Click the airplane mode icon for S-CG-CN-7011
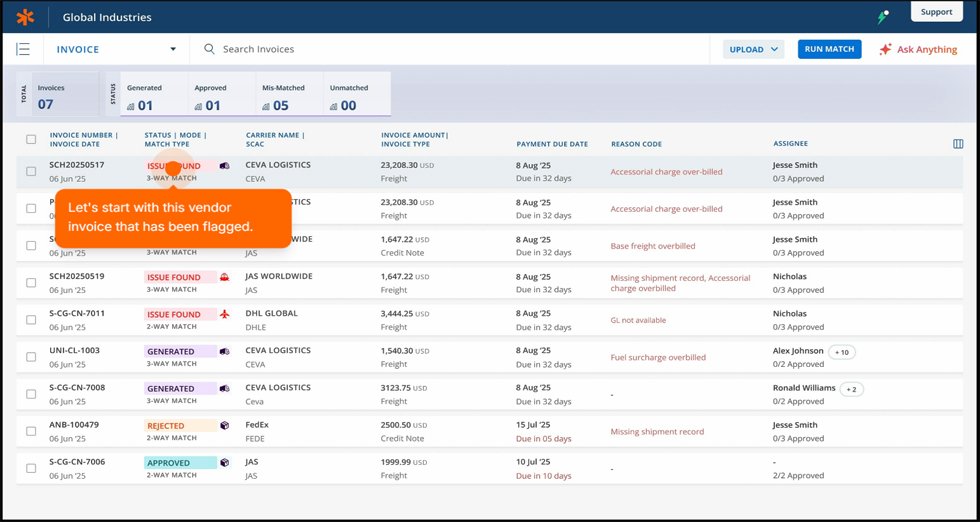The height and width of the screenshot is (522, 980). point(225,314)
